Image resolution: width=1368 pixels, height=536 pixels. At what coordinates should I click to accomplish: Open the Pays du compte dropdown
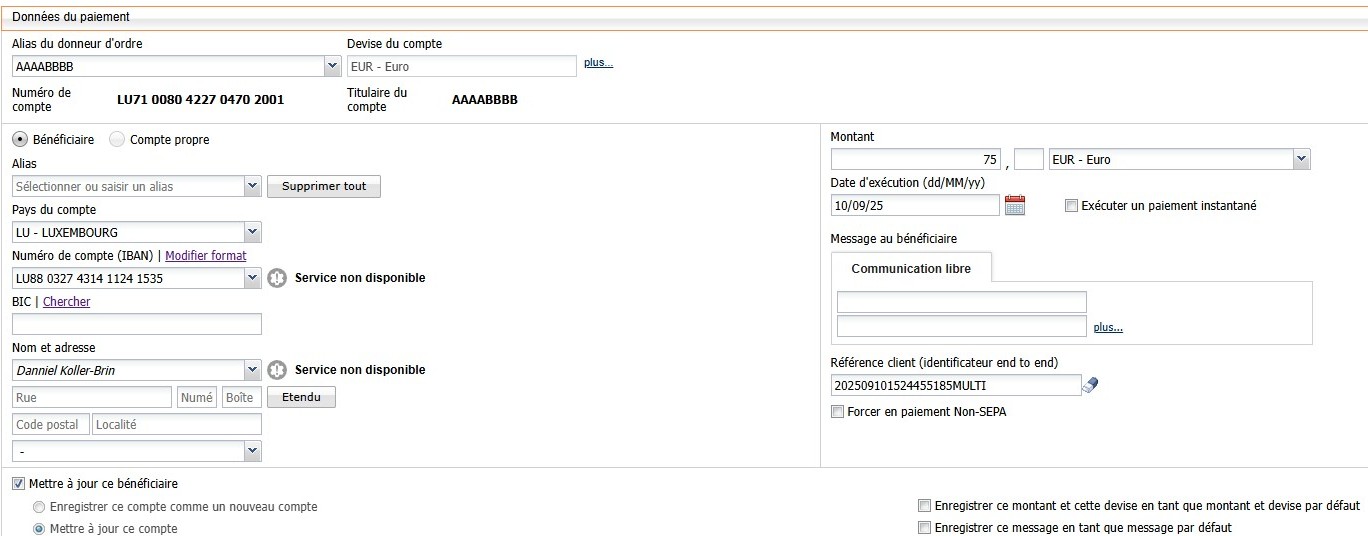coord(252,232)
